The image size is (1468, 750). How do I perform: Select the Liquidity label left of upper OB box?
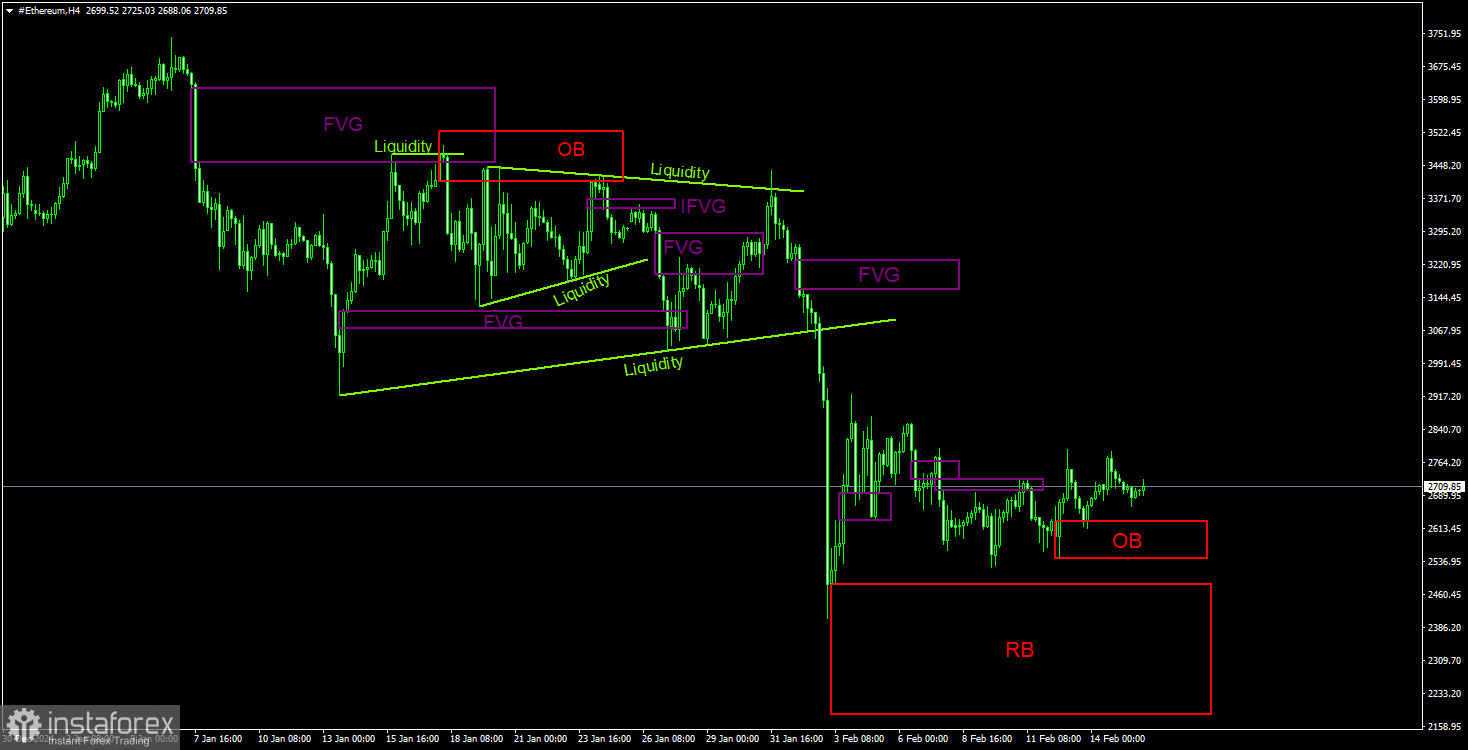tap(403, 146)
